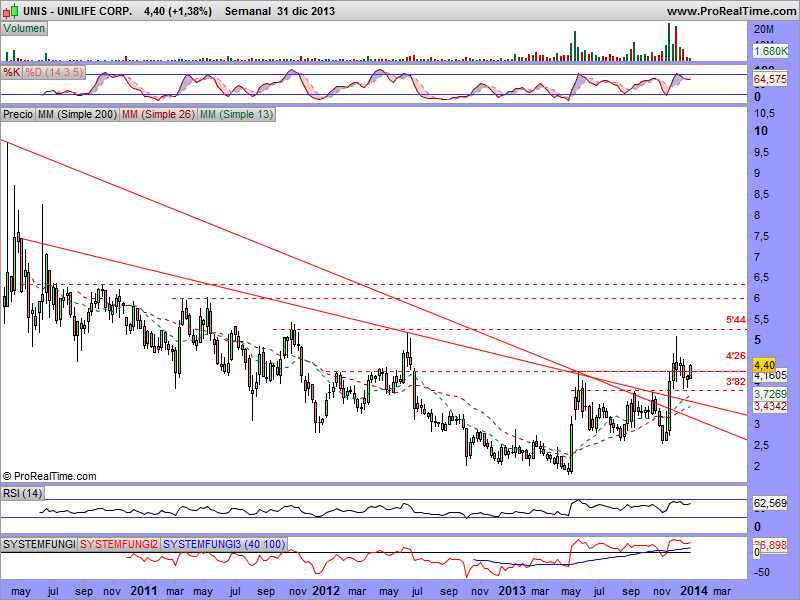Open the %K stochastic indicator label
The height and width of the screenshot is (600, 800).
11,73
